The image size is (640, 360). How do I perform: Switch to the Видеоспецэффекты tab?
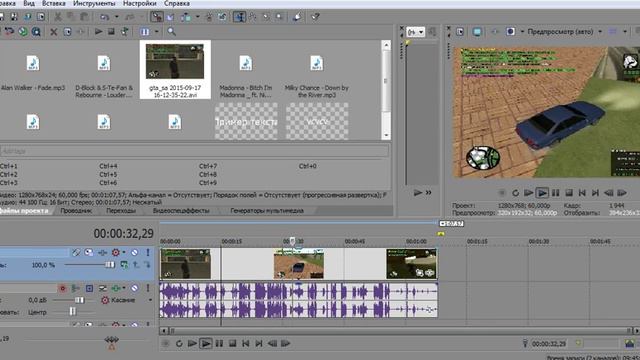(181, 211)
